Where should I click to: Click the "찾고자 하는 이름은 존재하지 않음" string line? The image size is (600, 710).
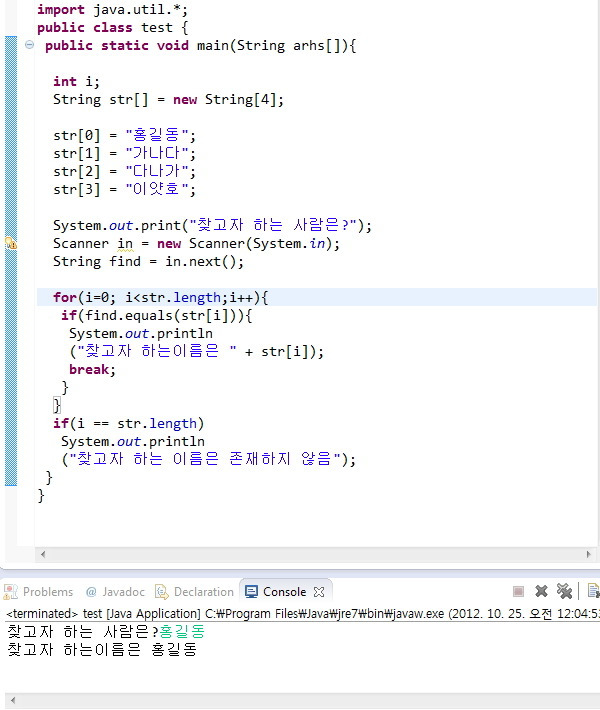click(x=209, y=459)
